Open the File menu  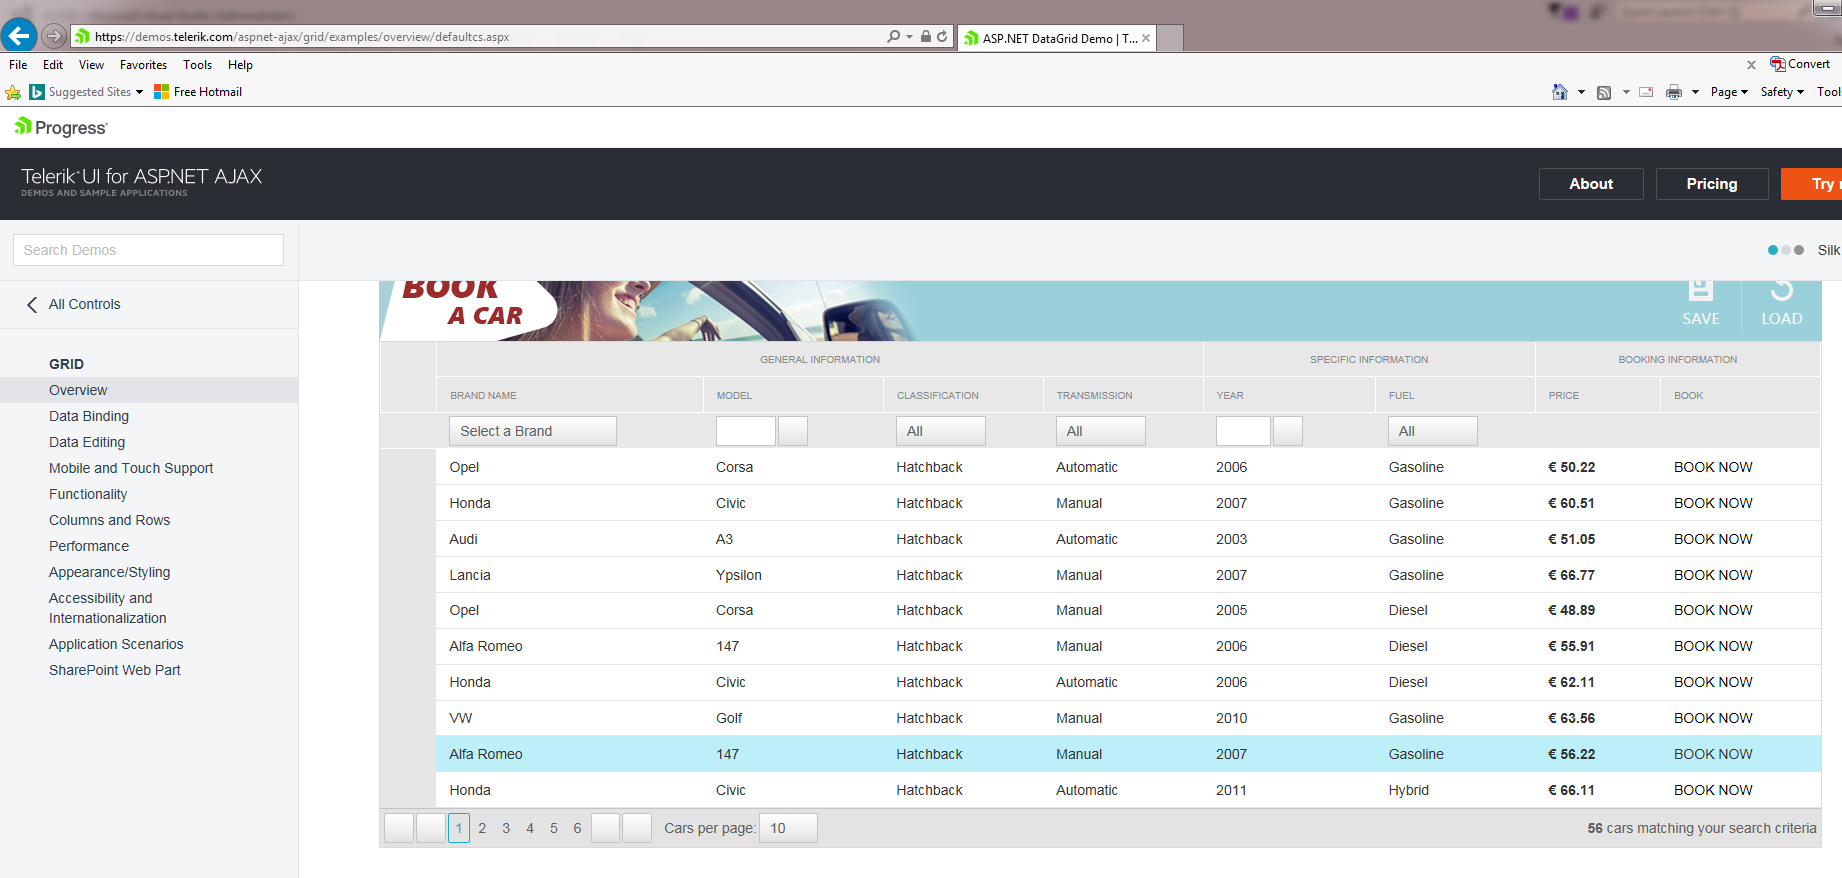tap(18, 65)
